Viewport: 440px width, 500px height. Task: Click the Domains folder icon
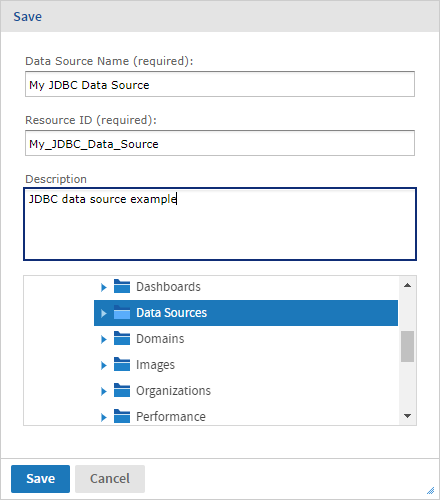[x=122, y=338]
